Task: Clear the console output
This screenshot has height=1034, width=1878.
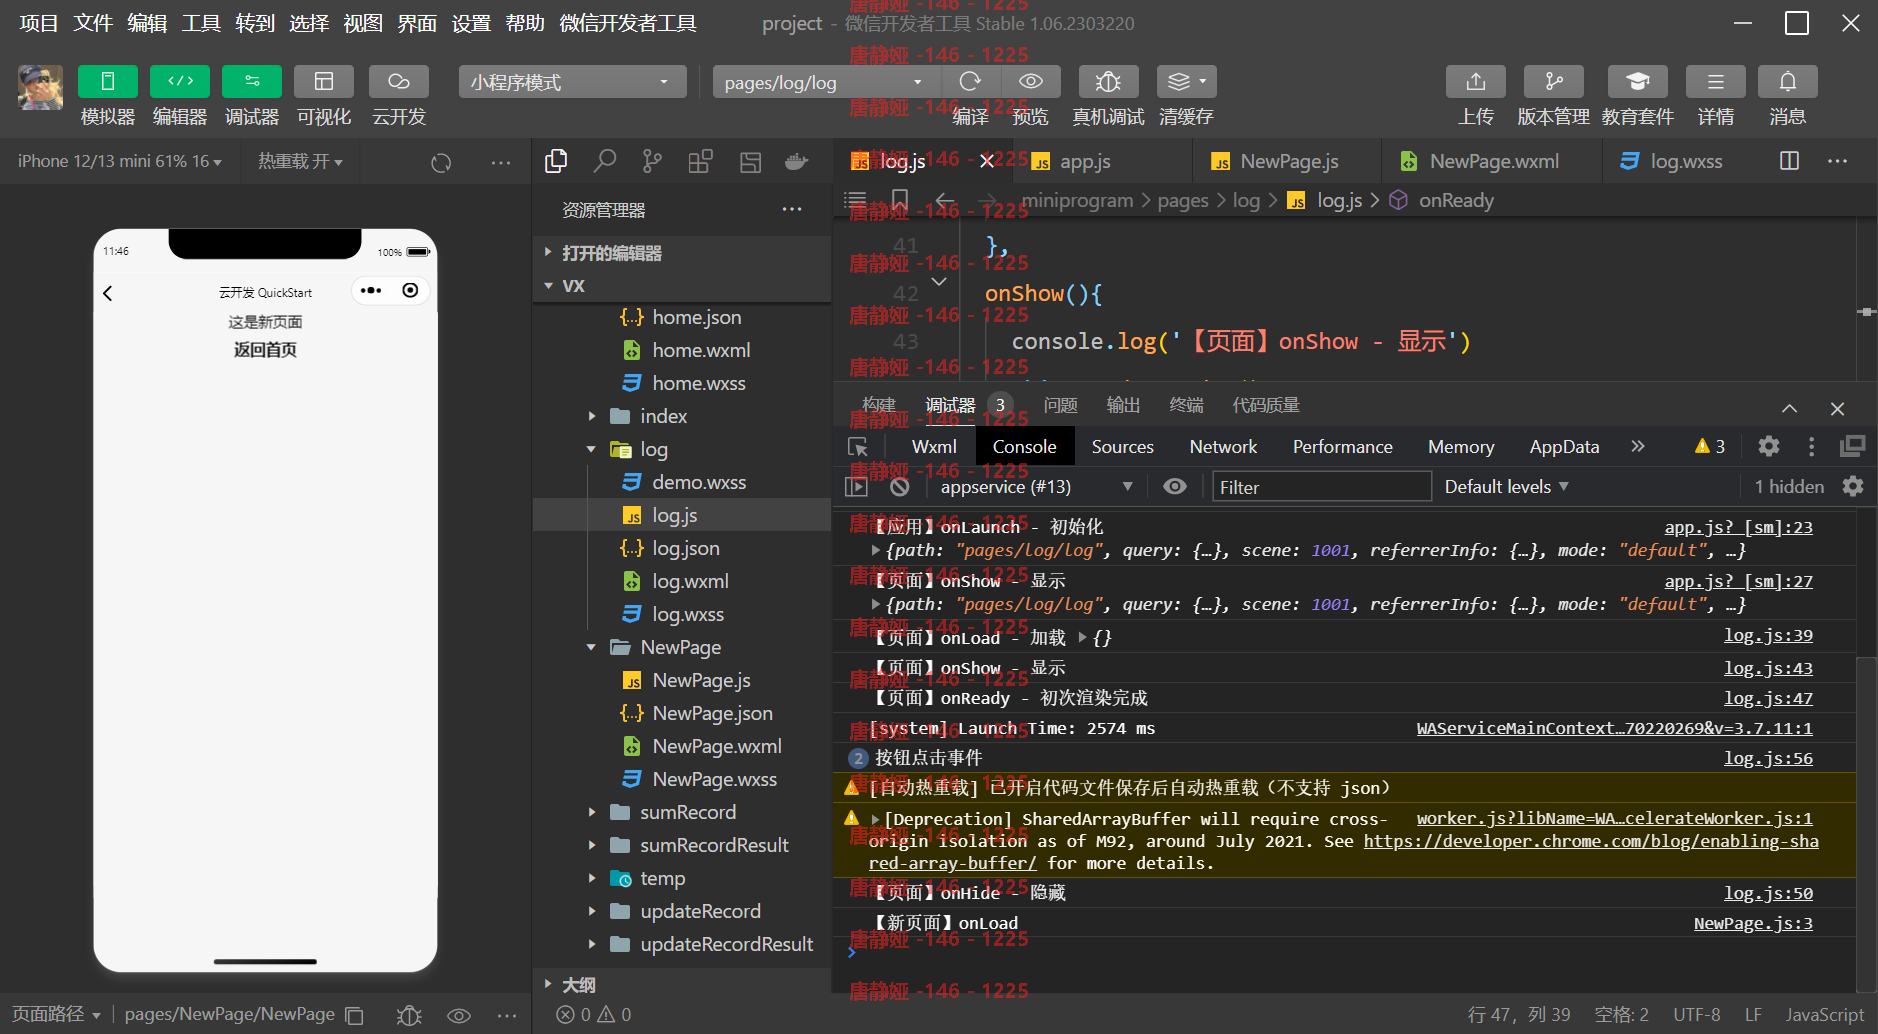Action: click(x=900, y=487)
